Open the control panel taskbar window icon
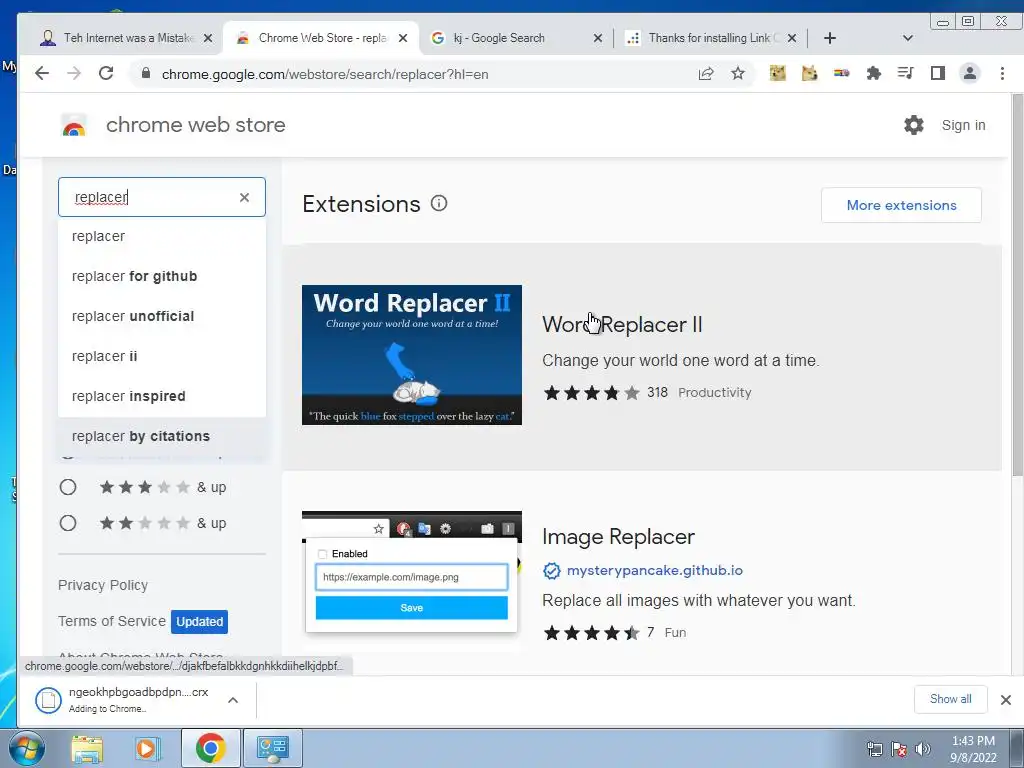Screen dimensions: 1024x768 [272, 748]
